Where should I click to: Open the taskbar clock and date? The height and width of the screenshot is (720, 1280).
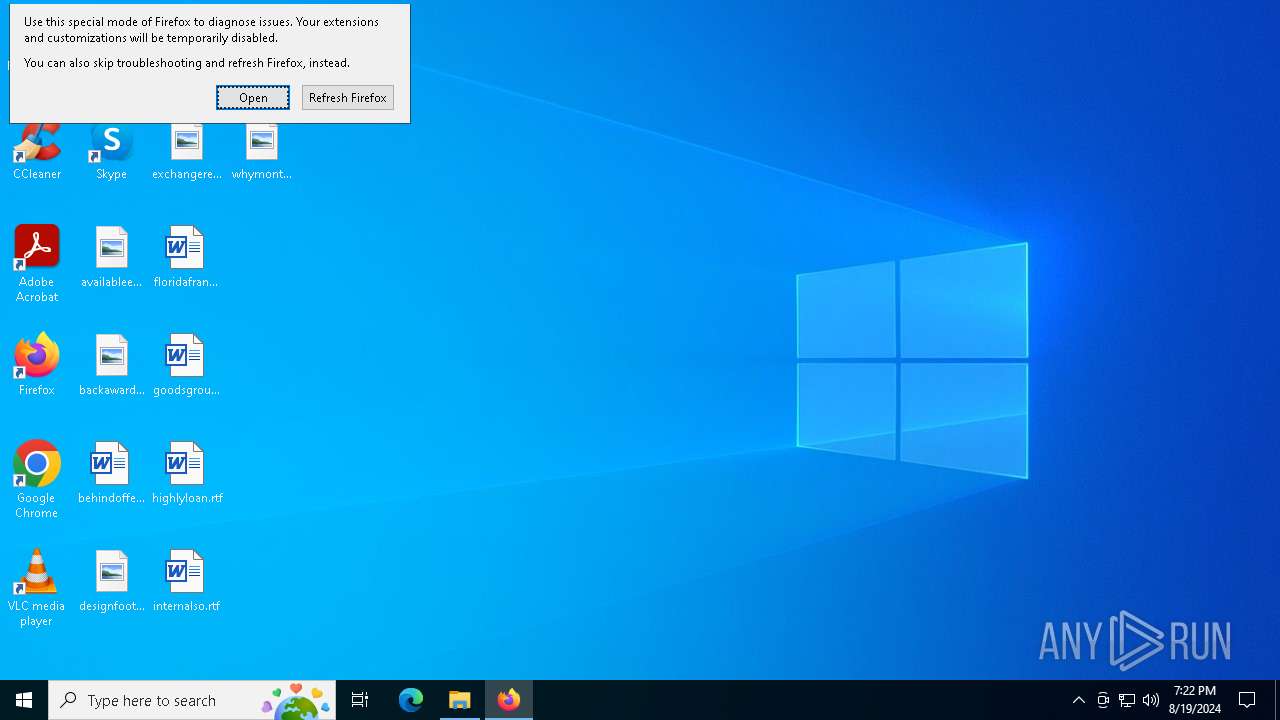coord(1195,700)
